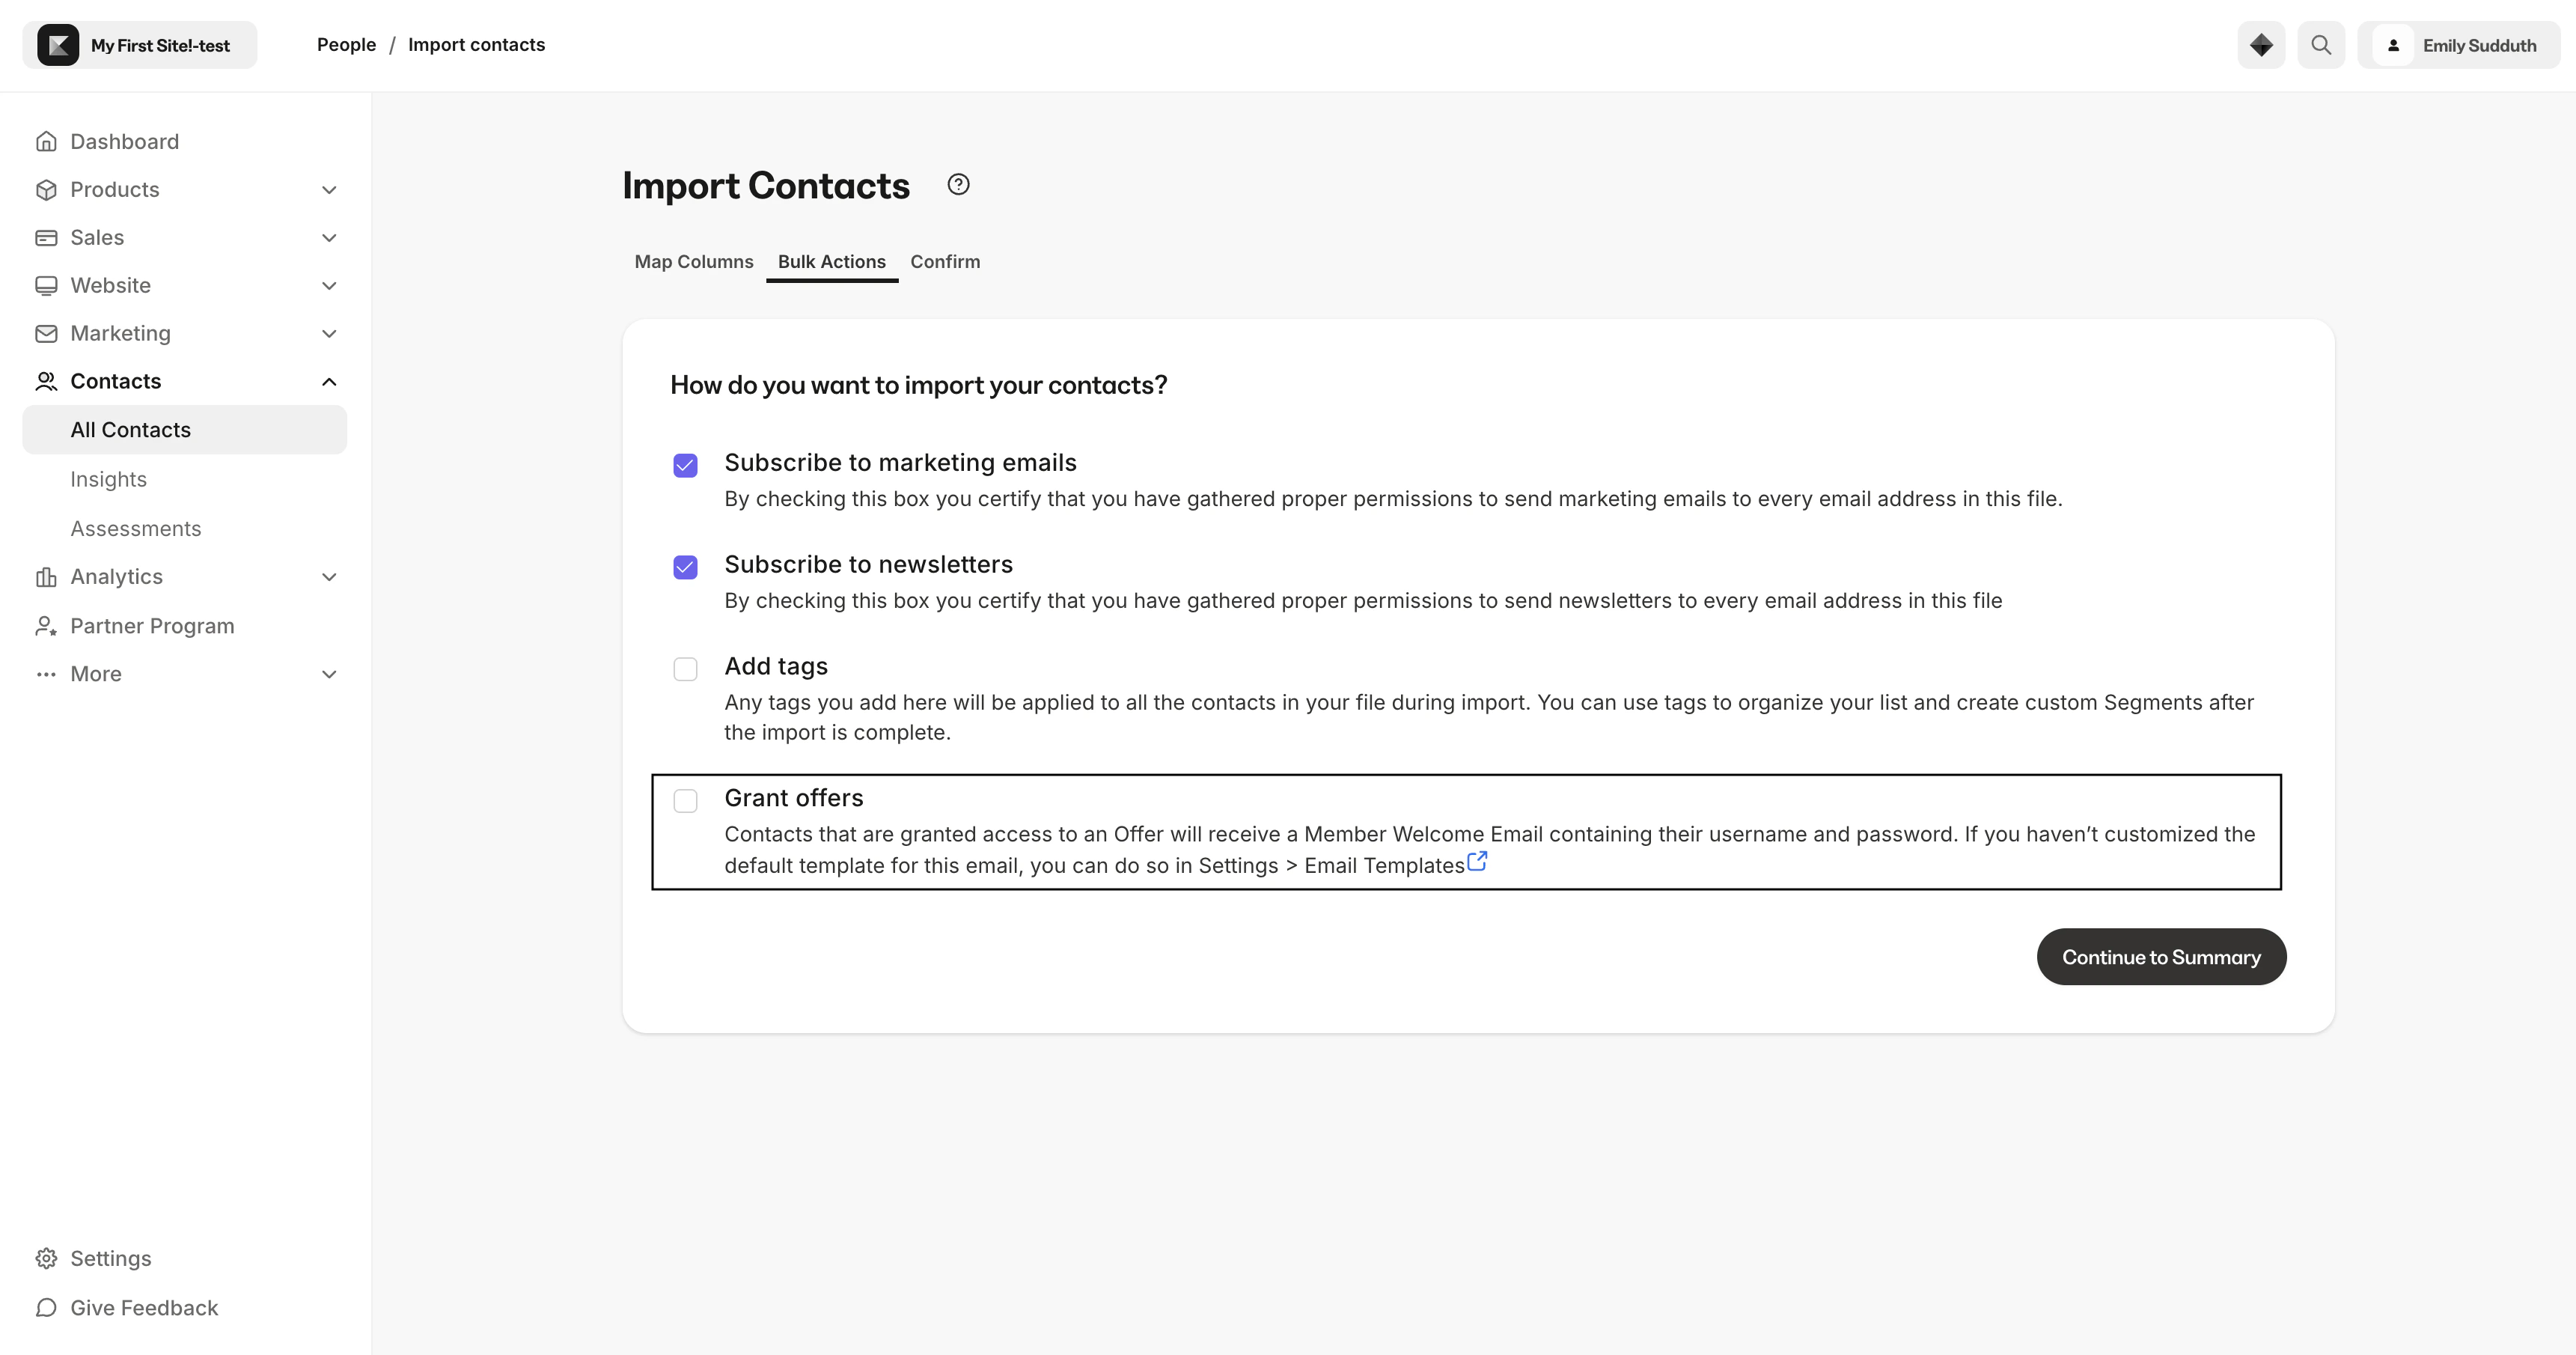2576x1355 pixels.
Task: Uncheck Subscribe to marketing emails
Action: coord(685,465)
